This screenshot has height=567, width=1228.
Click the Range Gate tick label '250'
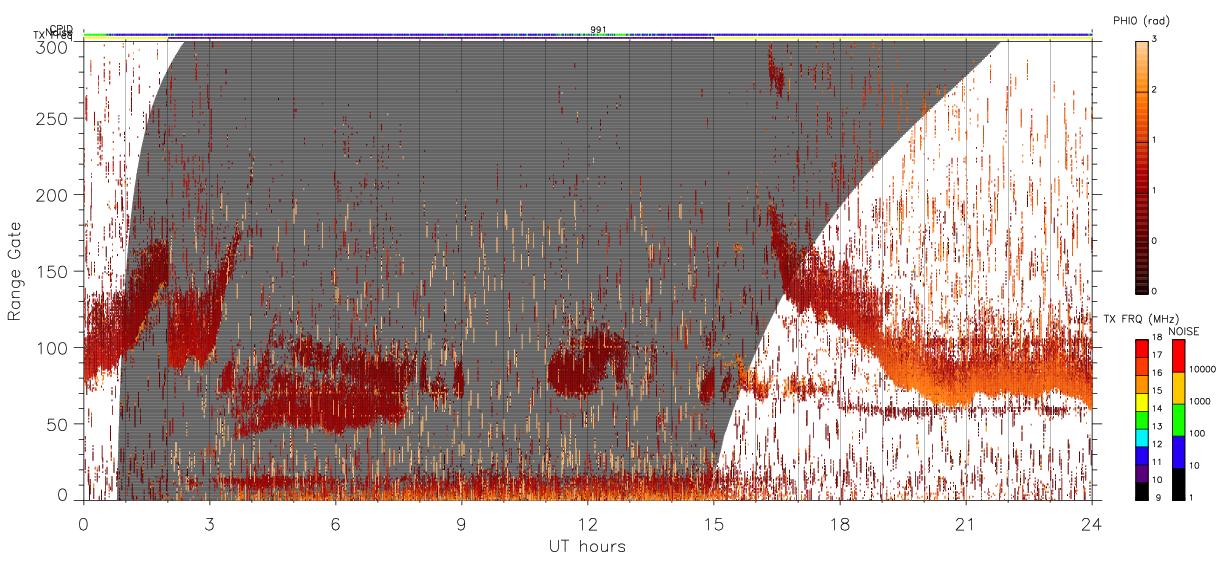54,118
